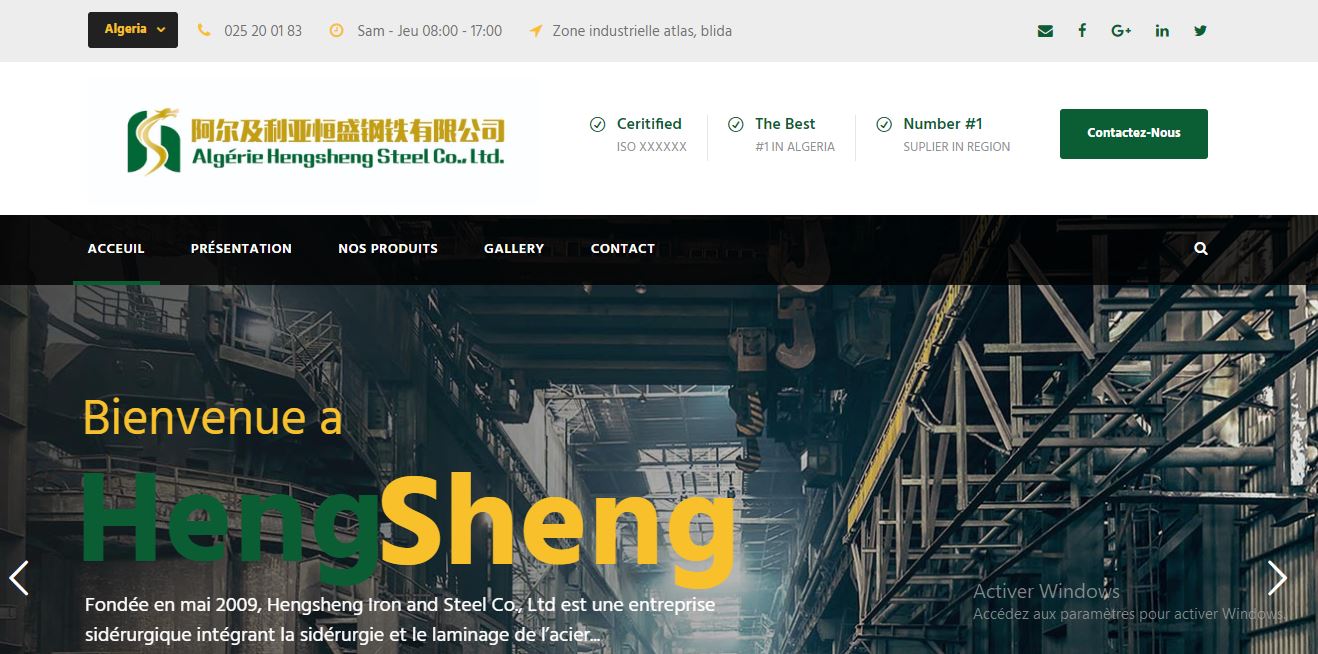Open the GALLERY navigation link

point(514,249)
